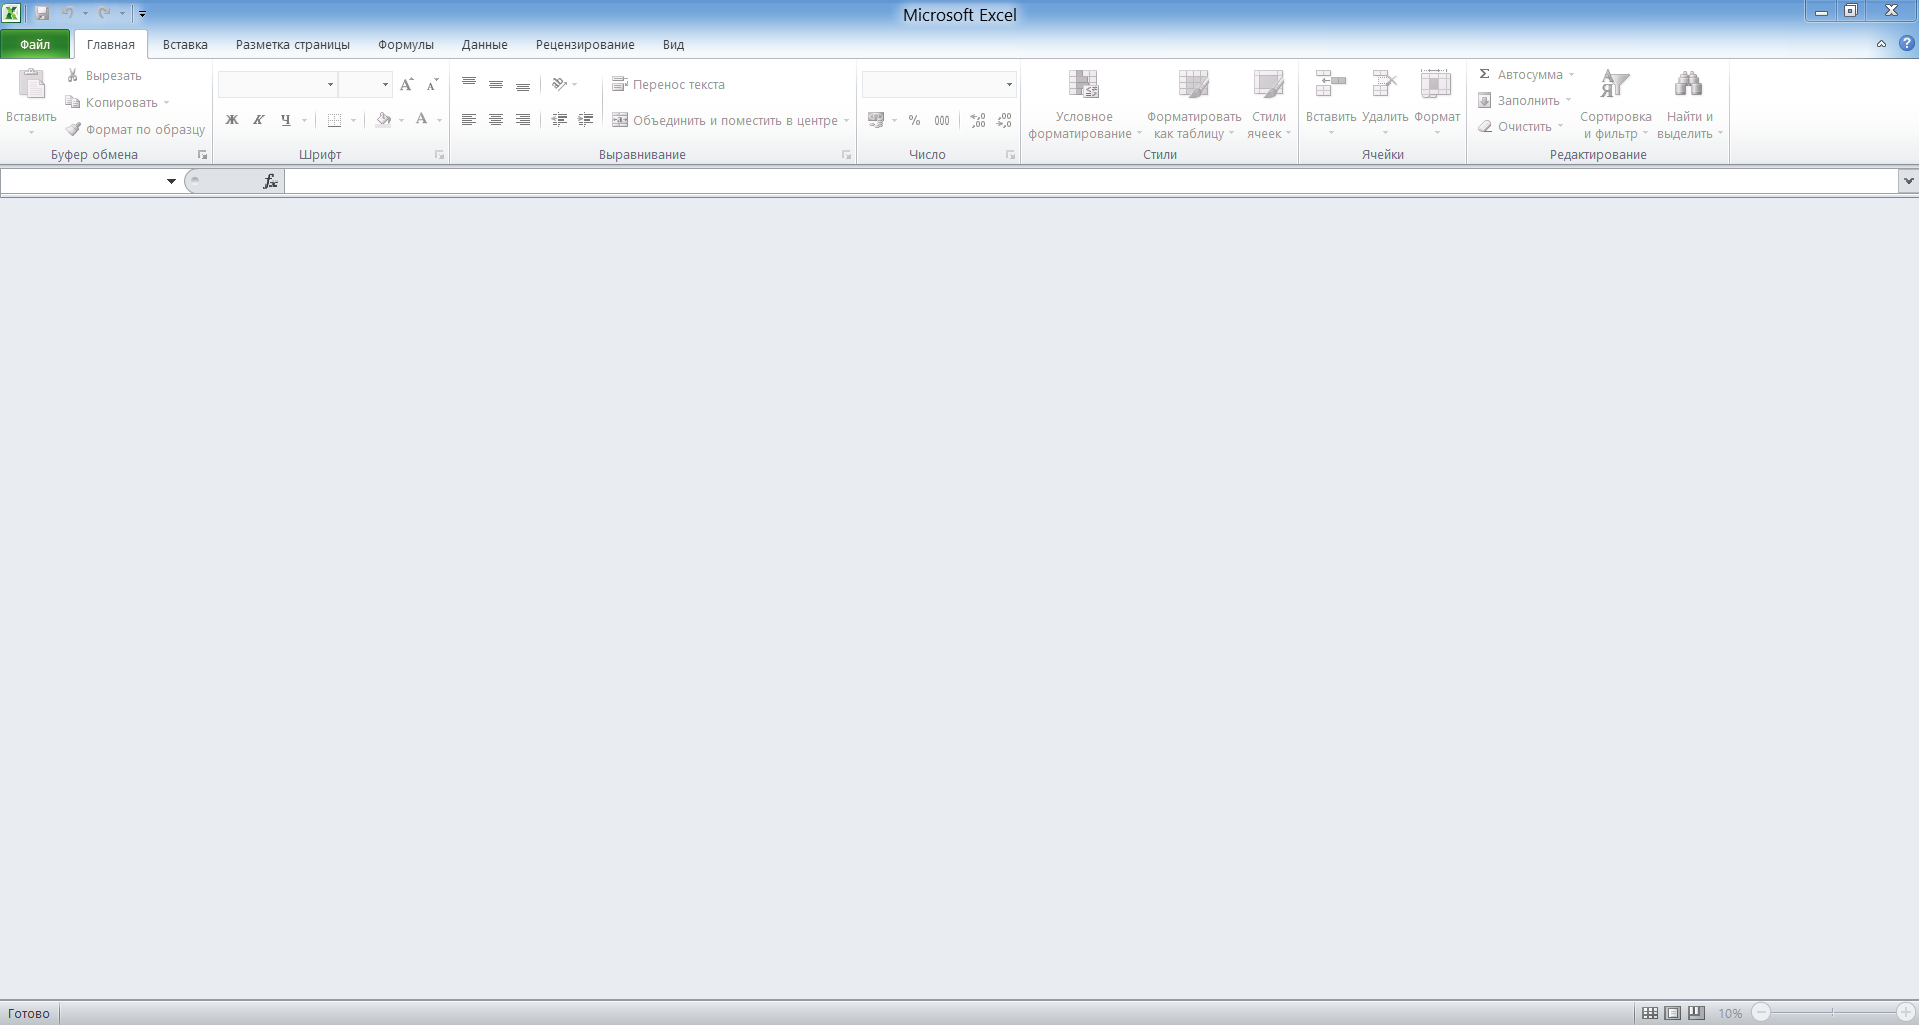This screenshot has height=1025, width=1919.
Task: Open the Файл tab
Action: click(35, 44)
